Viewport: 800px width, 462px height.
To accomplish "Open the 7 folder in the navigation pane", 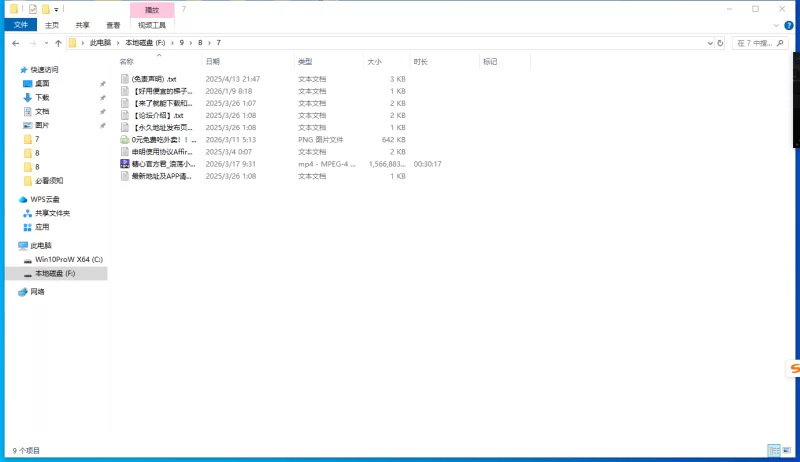I will [37, 139].
